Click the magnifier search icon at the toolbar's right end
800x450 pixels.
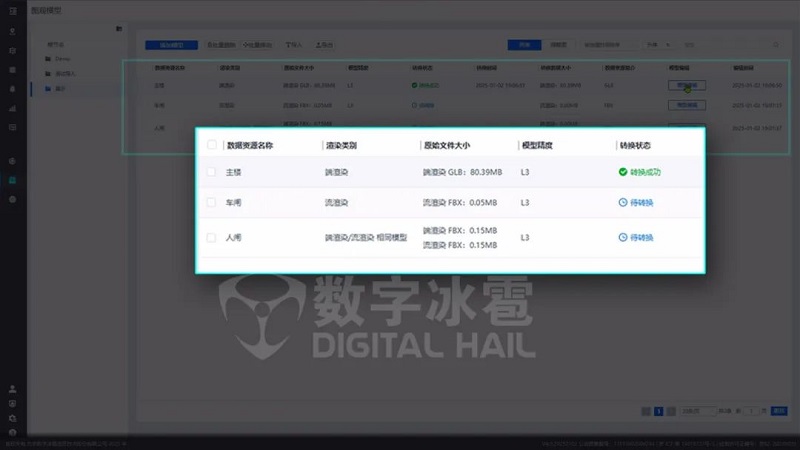[776, 45]
